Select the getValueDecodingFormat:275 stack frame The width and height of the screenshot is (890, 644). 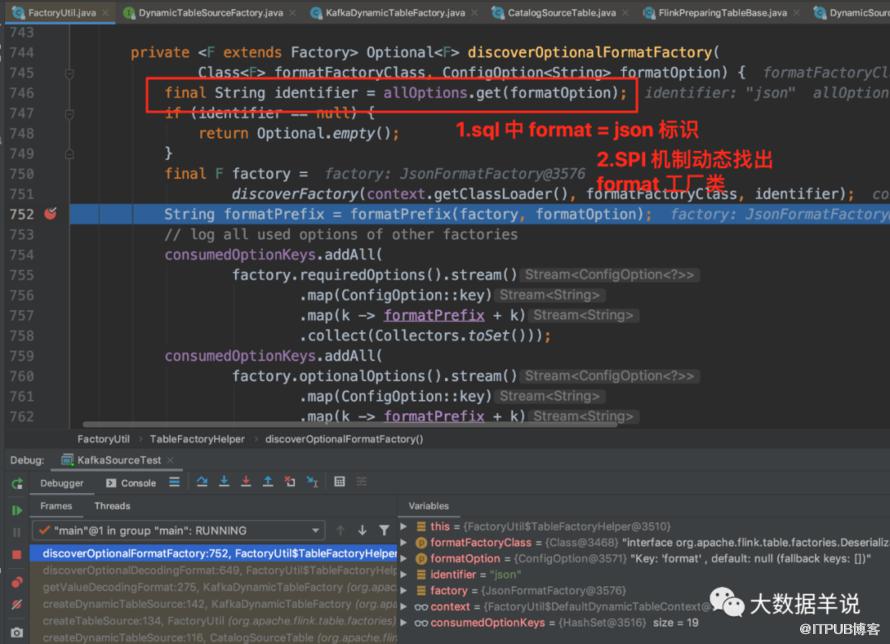pyautogui.click(x=213, y=587)
